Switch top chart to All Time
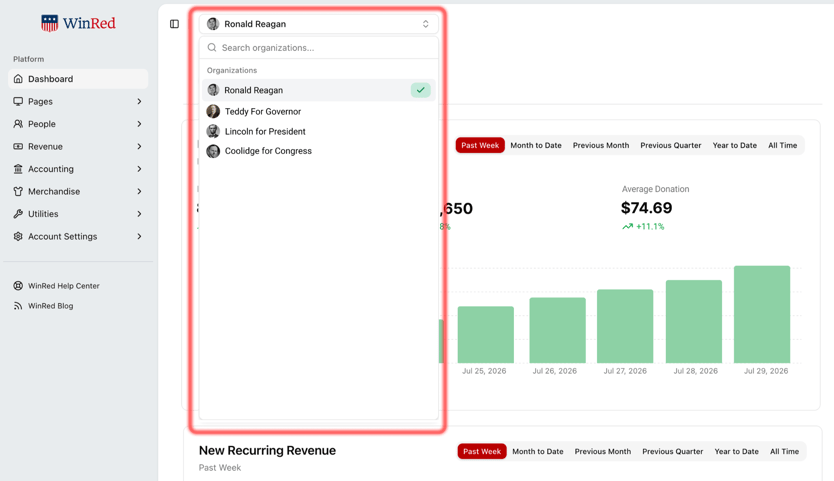Viewport: 834px width, 481px height. pyautogui.click(x=782, y=145)
